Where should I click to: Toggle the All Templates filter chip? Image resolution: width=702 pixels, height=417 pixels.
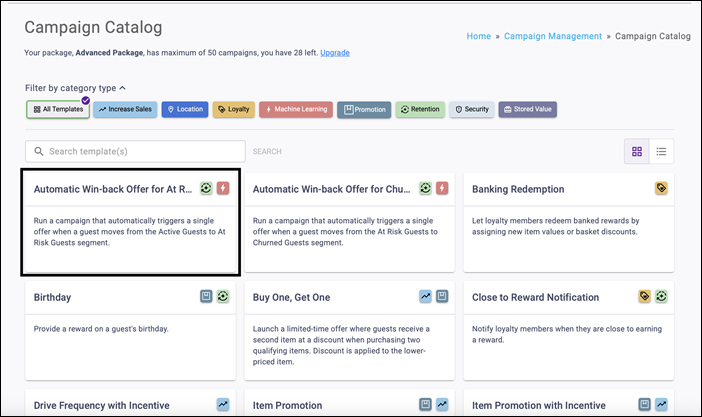pyautogui.click(x=57, y=109)
